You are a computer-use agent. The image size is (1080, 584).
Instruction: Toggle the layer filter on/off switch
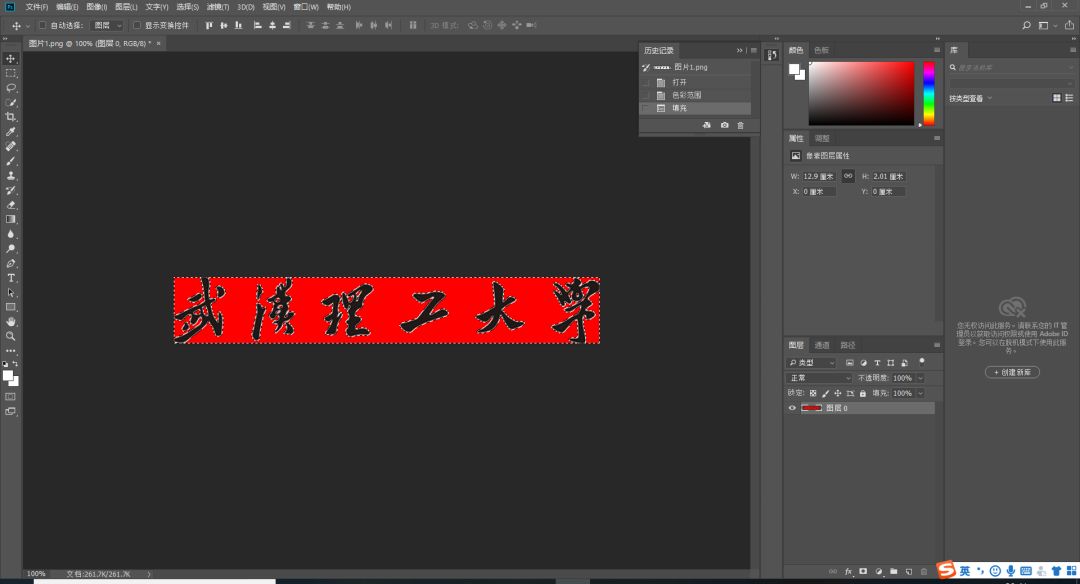922,362
